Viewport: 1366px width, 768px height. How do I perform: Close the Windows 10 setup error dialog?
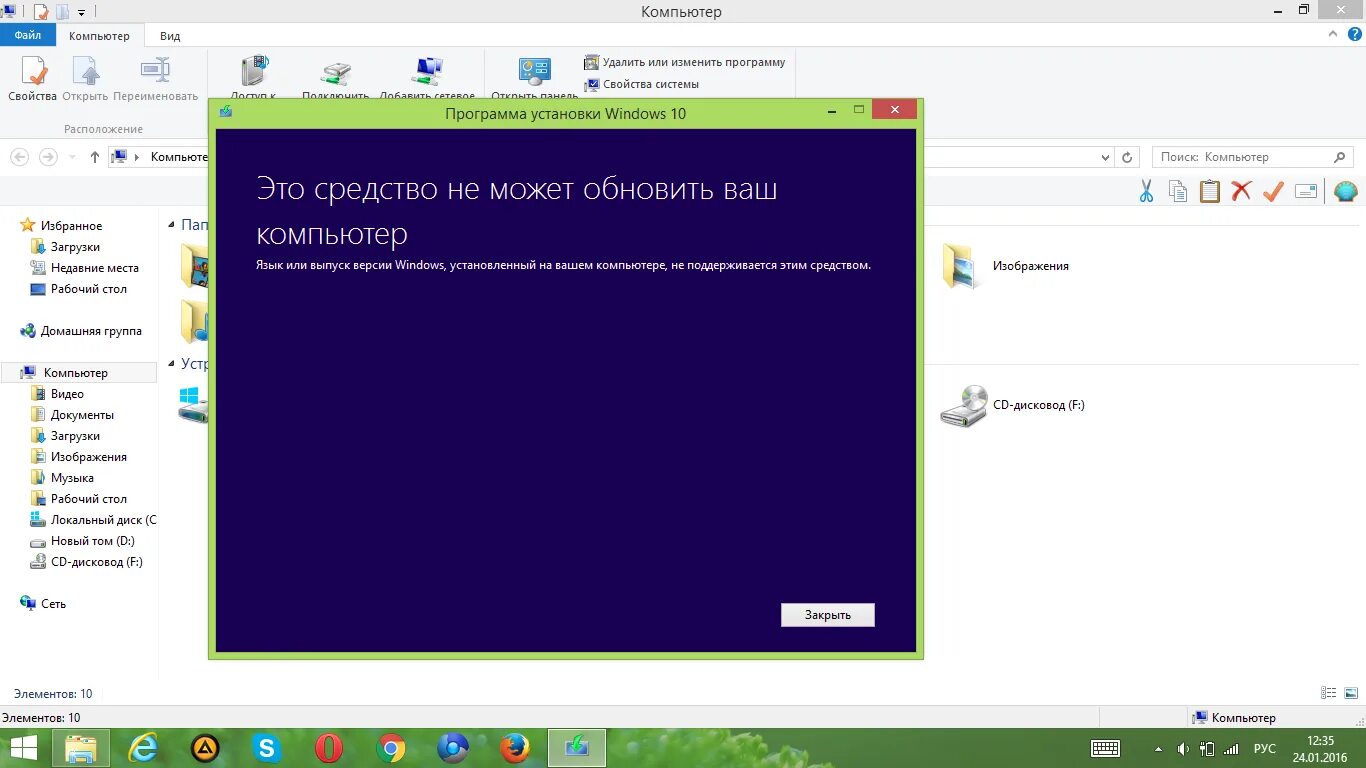[827, 615]
